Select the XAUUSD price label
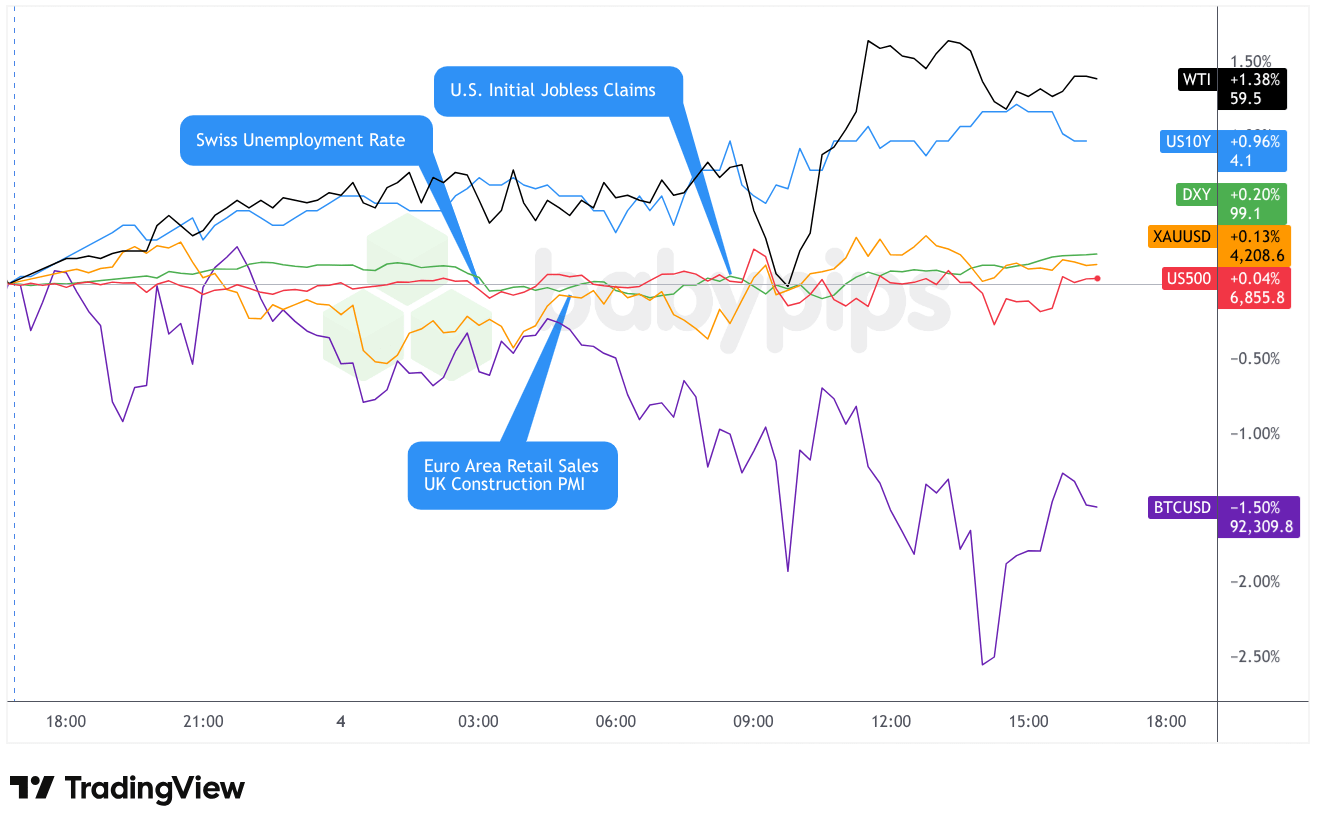The height and width of the screenshot is (832, 1324). point(1181,237)
